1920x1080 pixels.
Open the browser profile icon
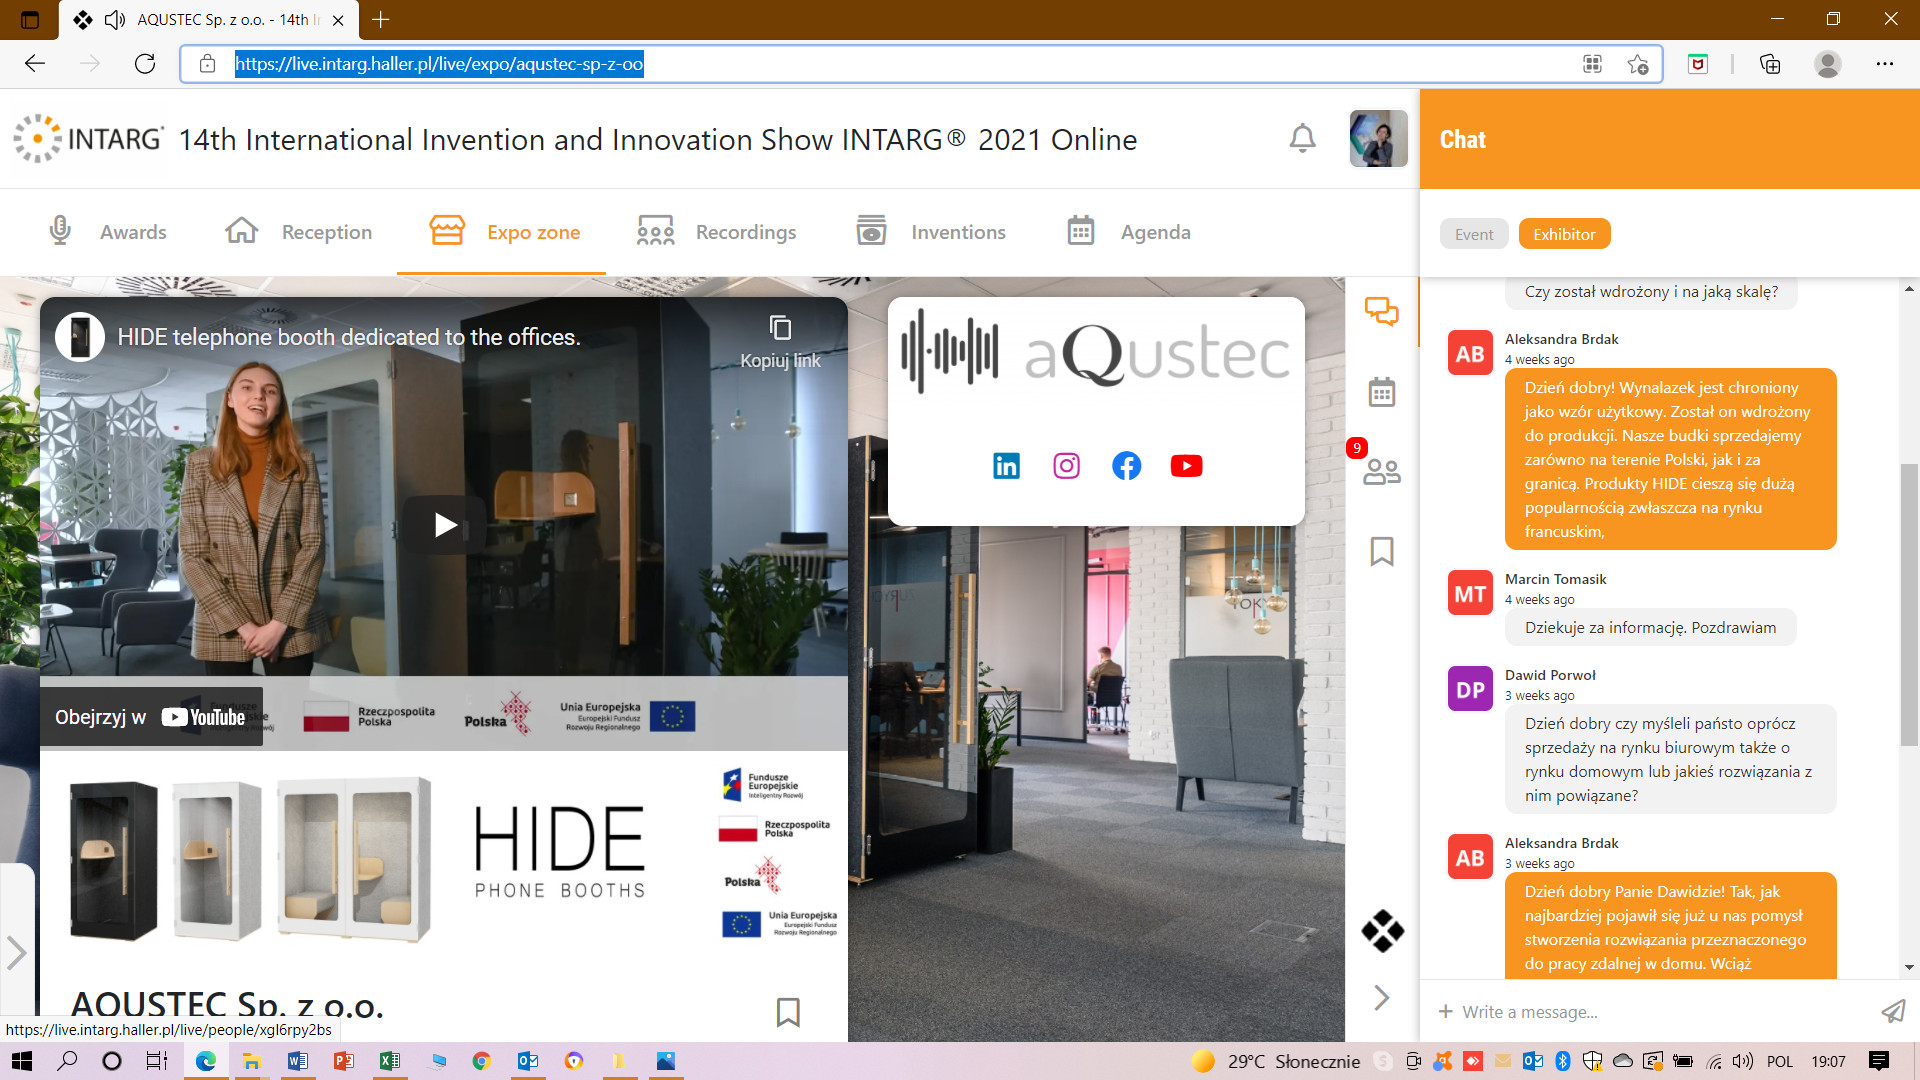(1828, 64)
